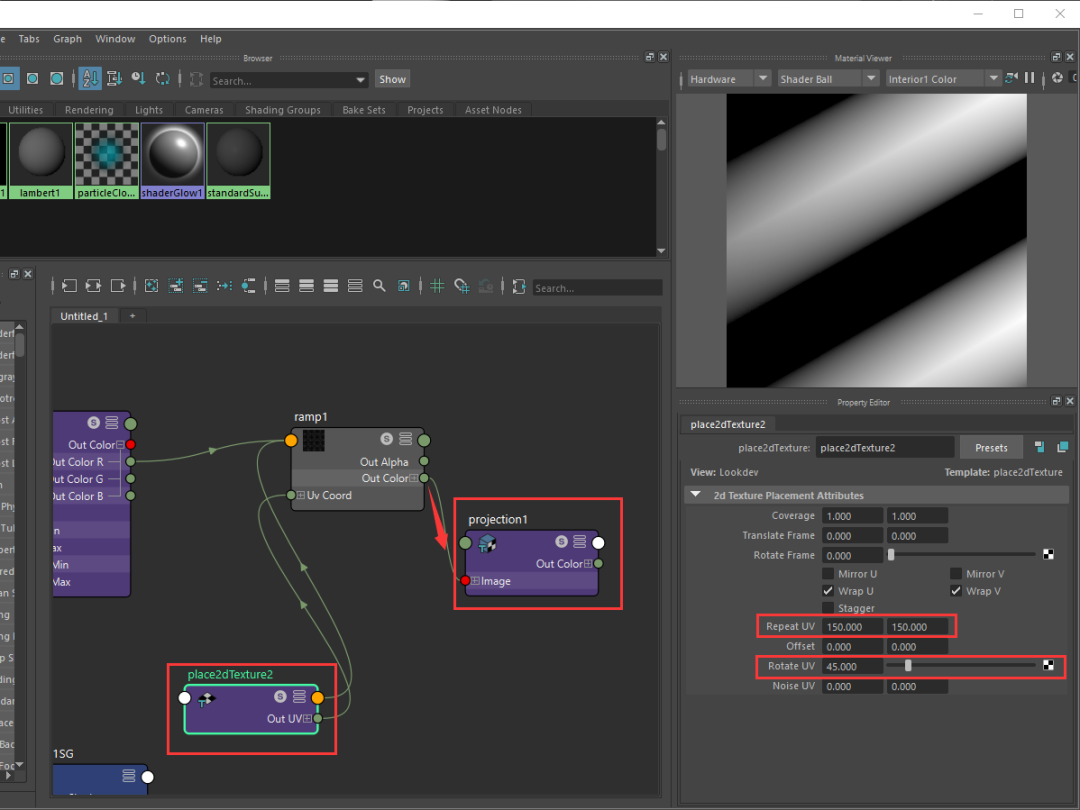Click the A-Z sort by name icon
The height and width of the screenshot is (810, 1080).
tap(90, 79)
